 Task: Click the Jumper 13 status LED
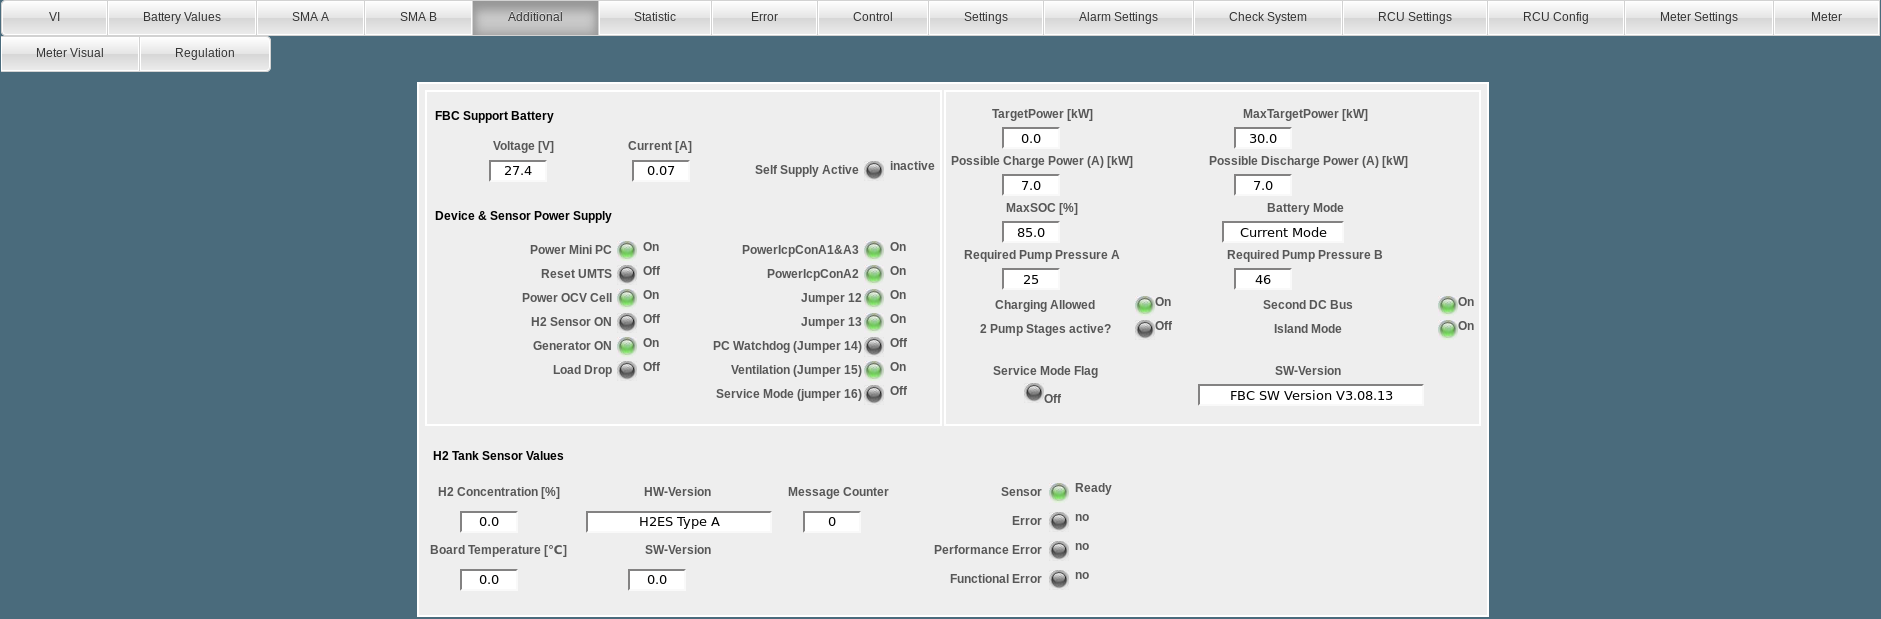pos(874,322)
